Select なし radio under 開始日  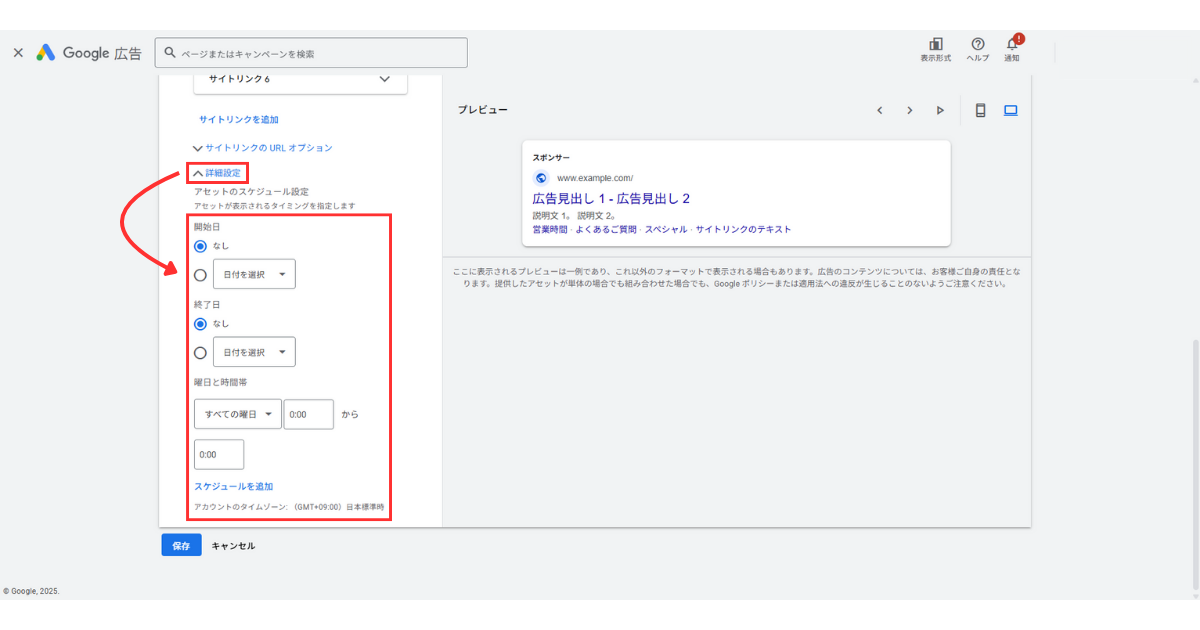[201, 245]
